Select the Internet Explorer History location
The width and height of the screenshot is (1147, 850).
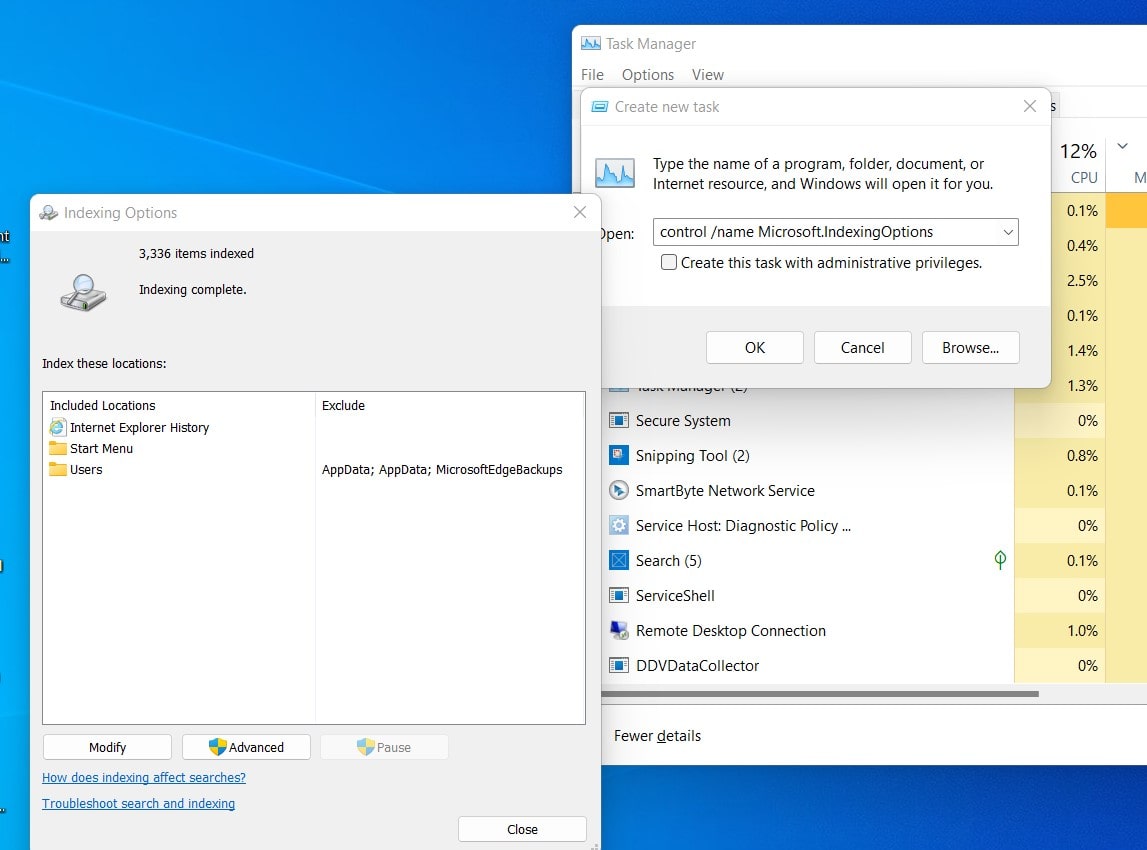point(139,427)
